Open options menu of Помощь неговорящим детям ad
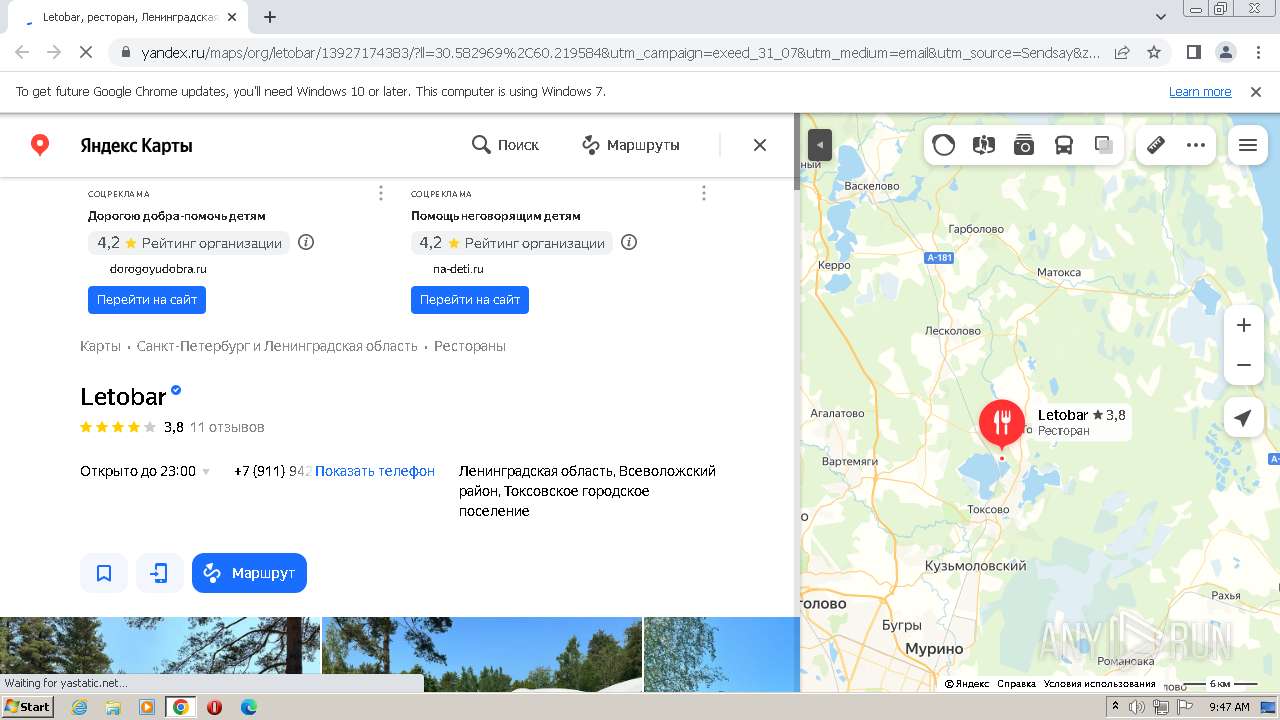Image resolution: width=1280 pixels, height=720 pixels. click(704, 193)
